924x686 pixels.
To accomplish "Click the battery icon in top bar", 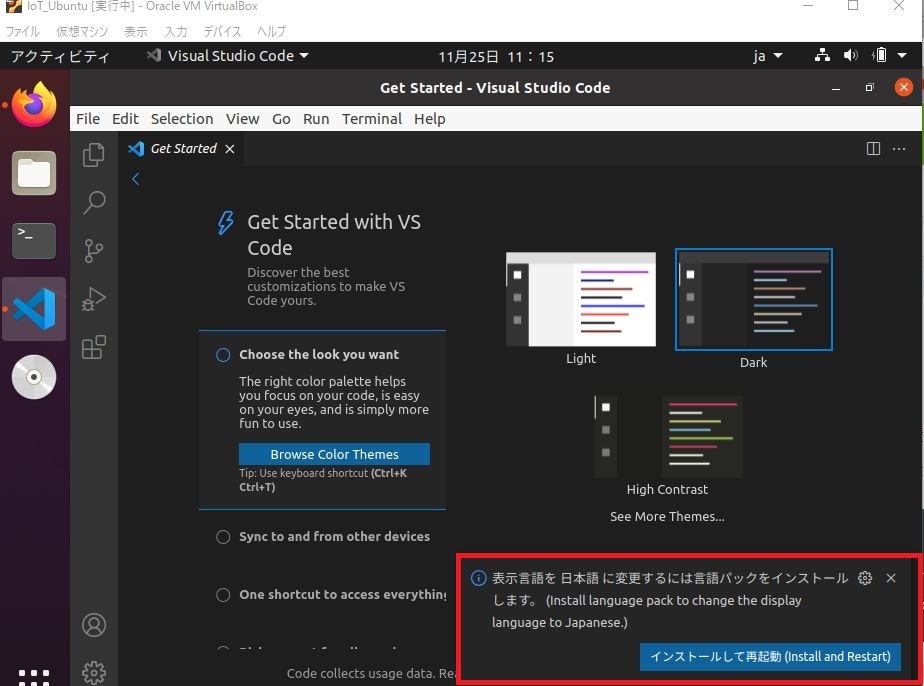I will [x=880, y=55].
